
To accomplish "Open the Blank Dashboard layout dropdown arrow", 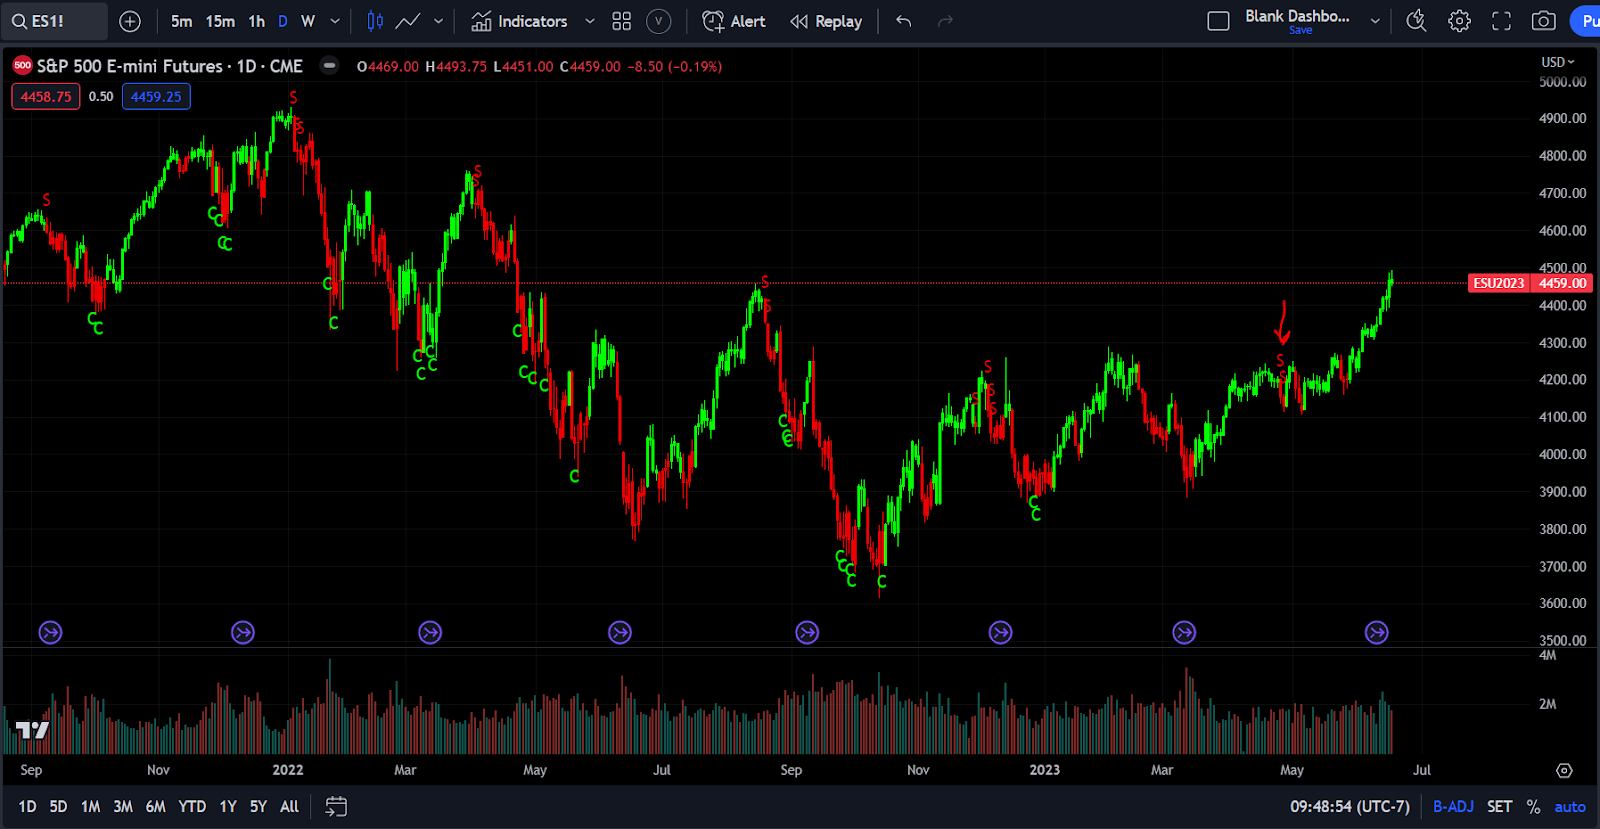I will [1375, 21].
